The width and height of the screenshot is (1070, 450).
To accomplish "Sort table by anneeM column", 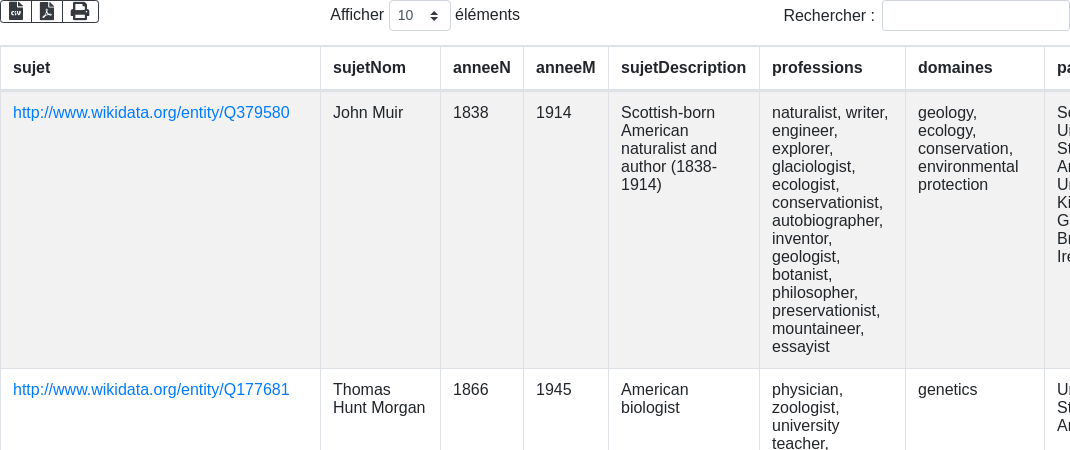I will point(565,68).
